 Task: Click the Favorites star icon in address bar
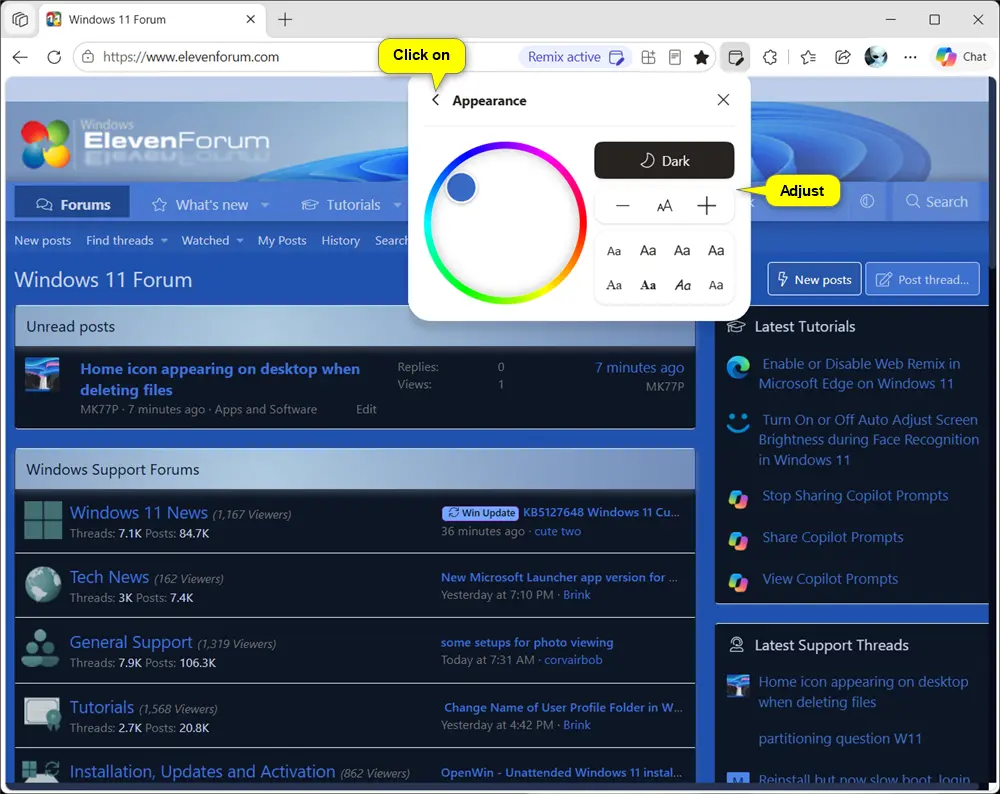pos(701,57)
